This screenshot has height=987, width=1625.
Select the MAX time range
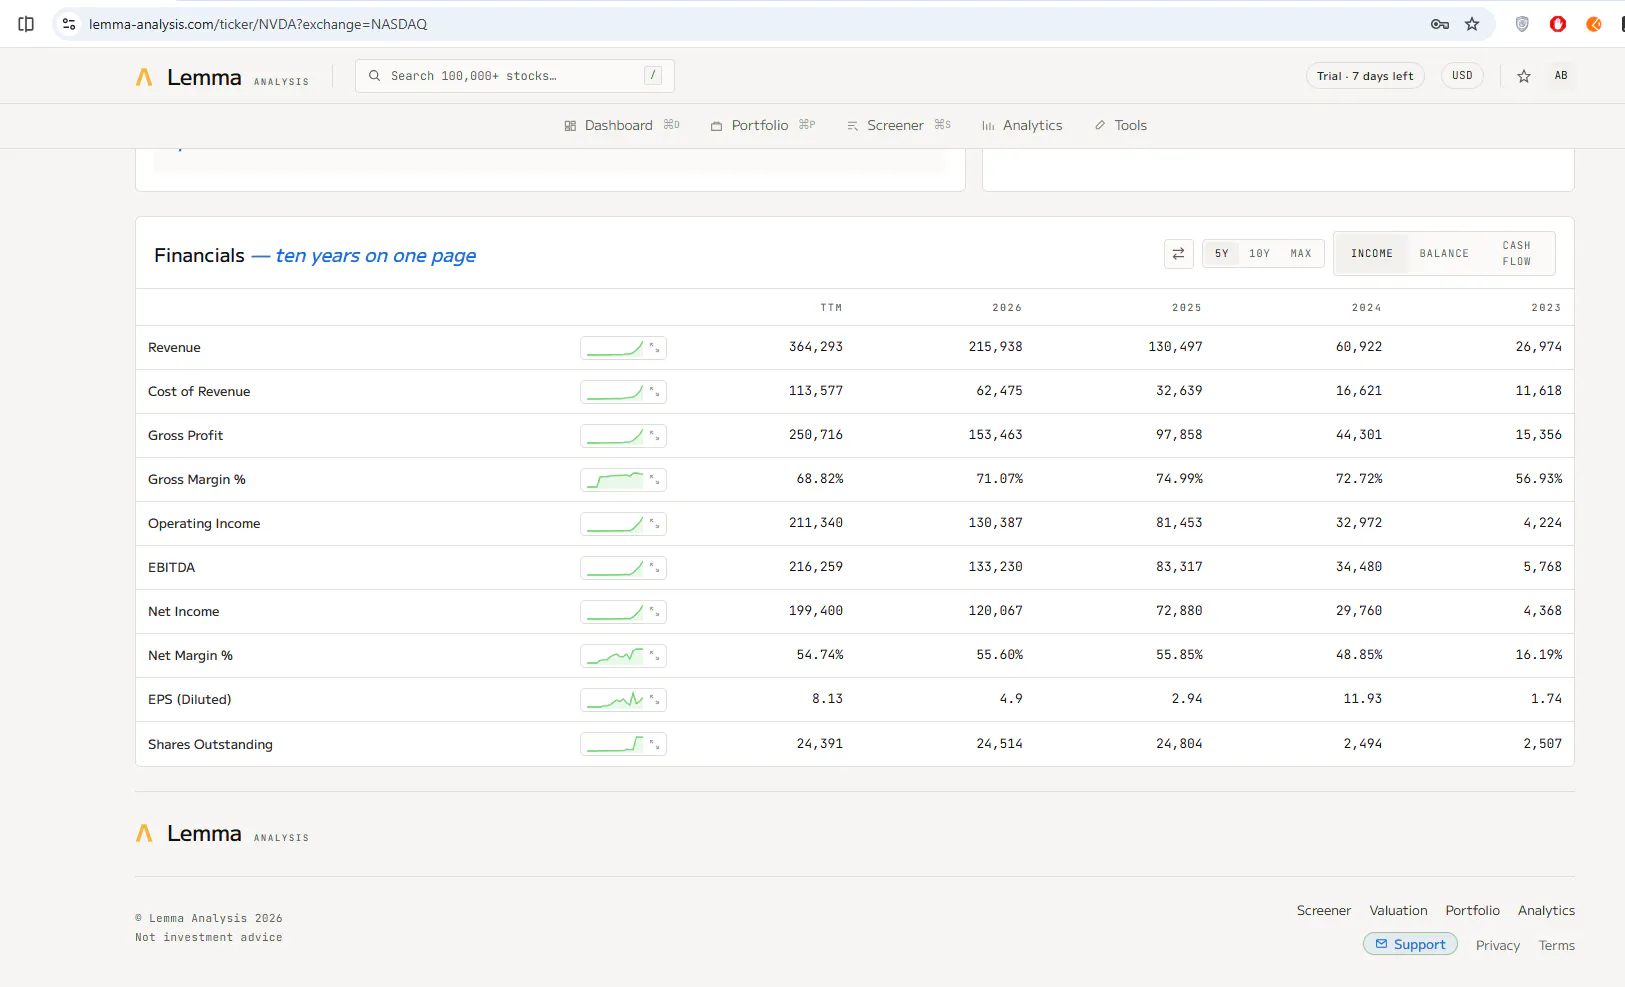click(1300, 254)
